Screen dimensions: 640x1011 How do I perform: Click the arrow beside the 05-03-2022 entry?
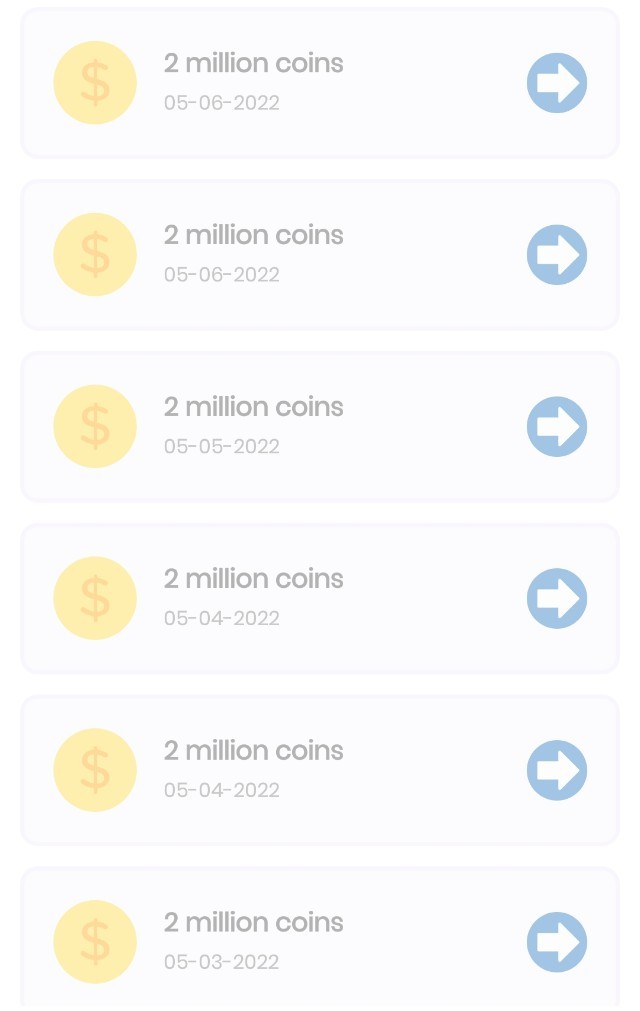point(557,942)
